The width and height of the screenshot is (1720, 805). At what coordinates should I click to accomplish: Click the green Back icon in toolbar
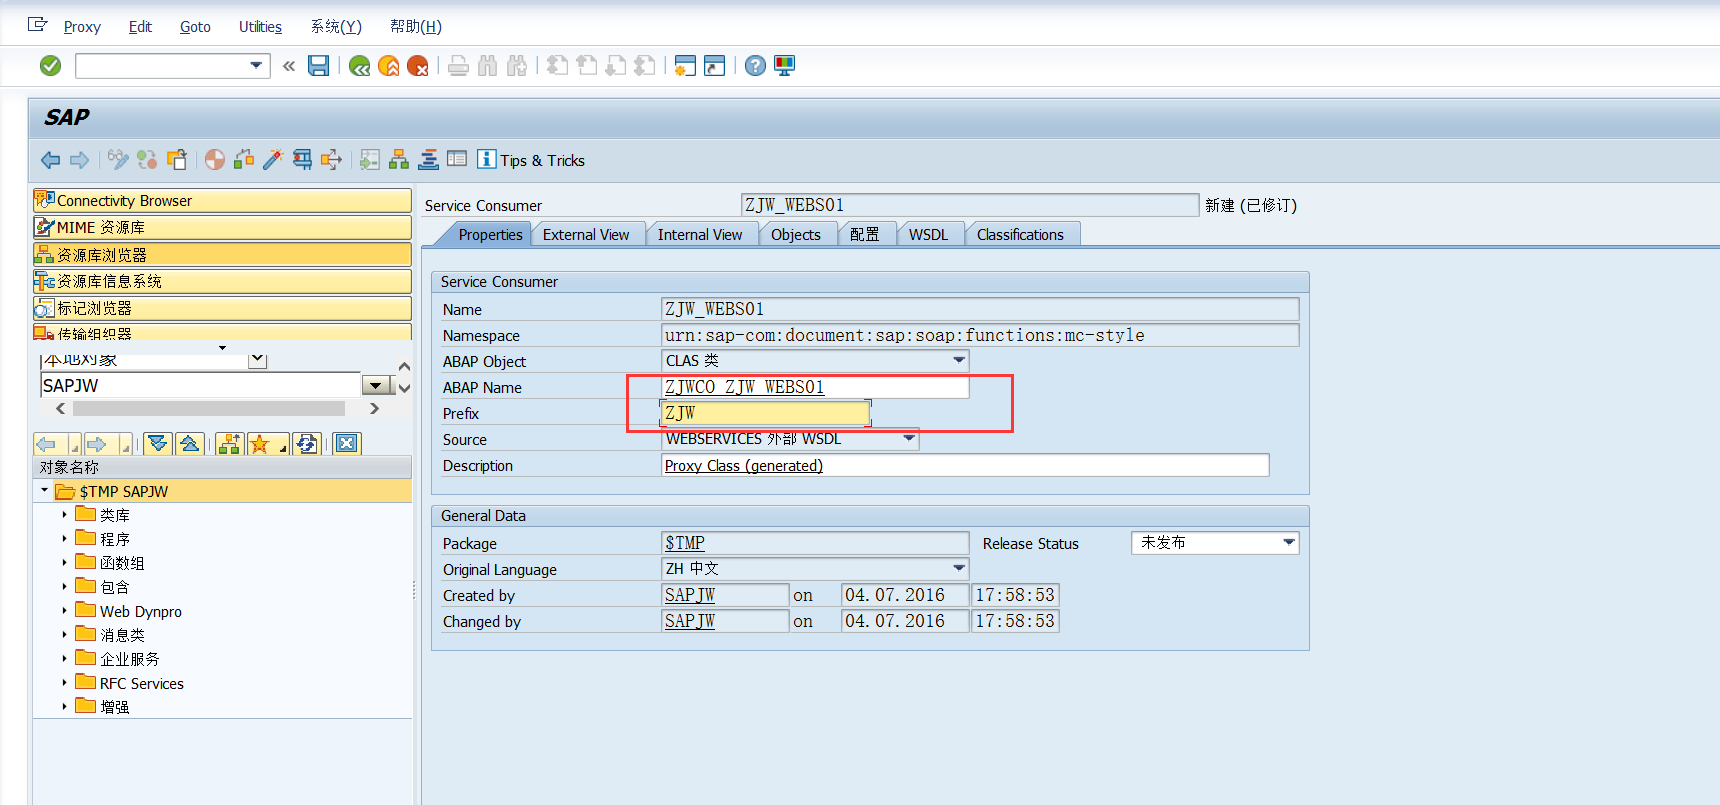[360, 66]
